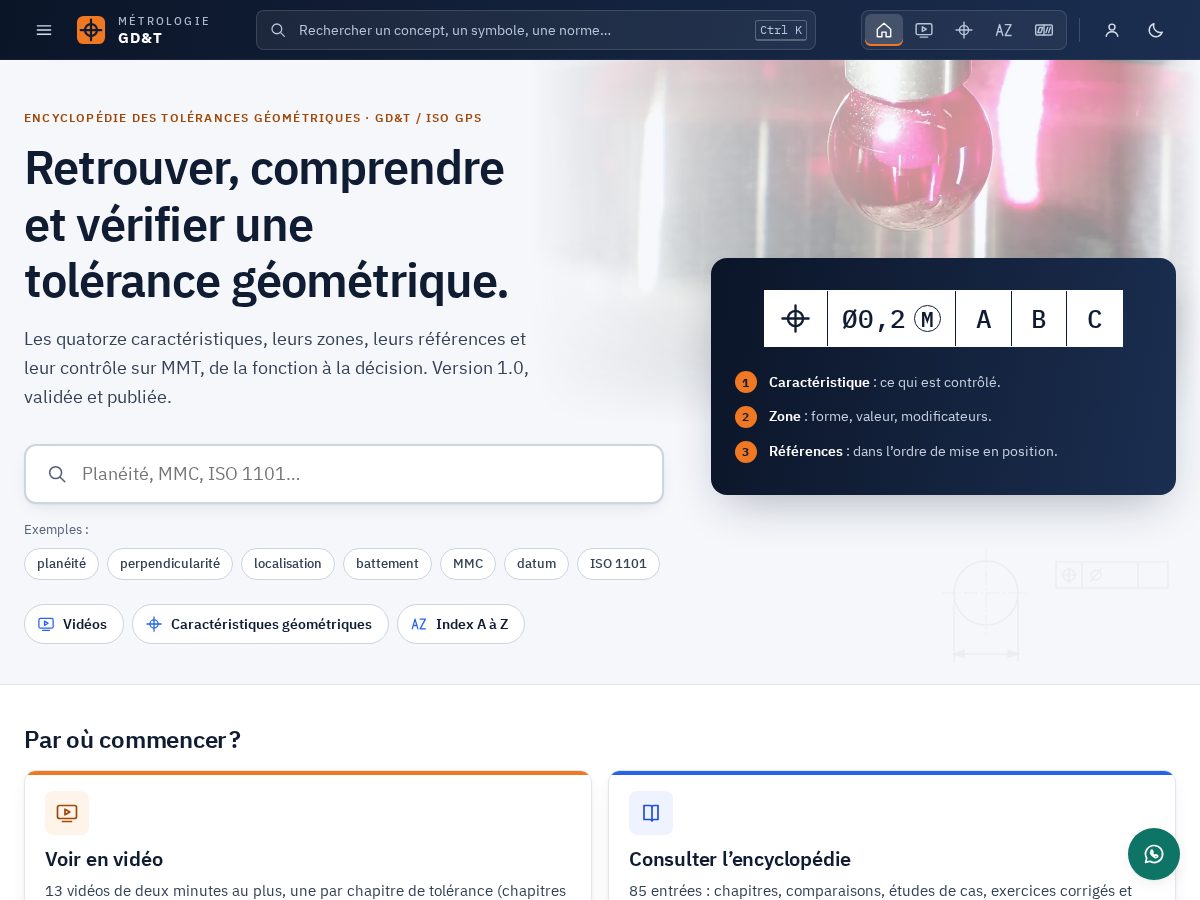Viewport: 1200px width, 900px height.
Task: Open the hamburger navigation menu
Action: click(x=44, y=30)
